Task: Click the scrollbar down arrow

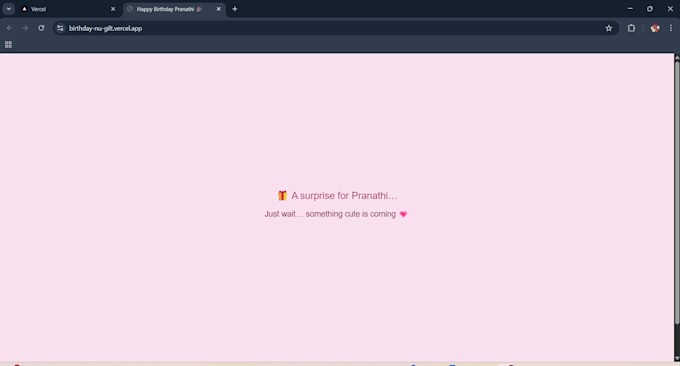Action: click(677, 358)
